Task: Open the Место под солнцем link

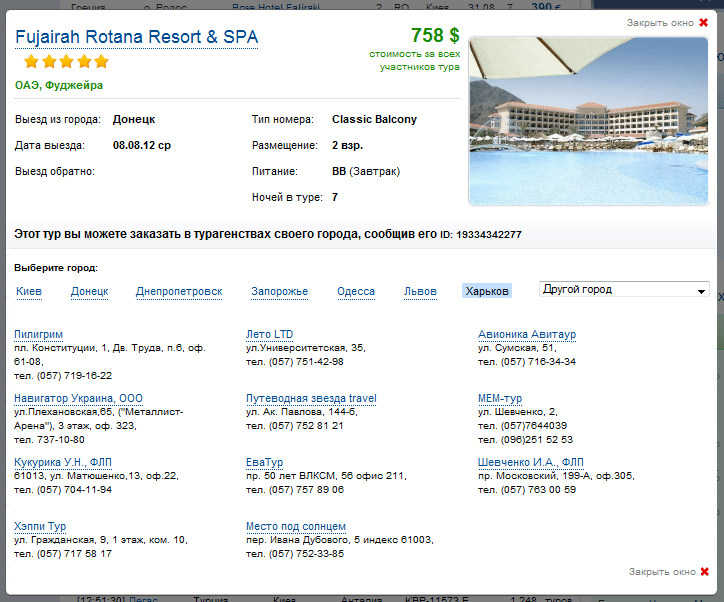Action: [x=296, y=526]
